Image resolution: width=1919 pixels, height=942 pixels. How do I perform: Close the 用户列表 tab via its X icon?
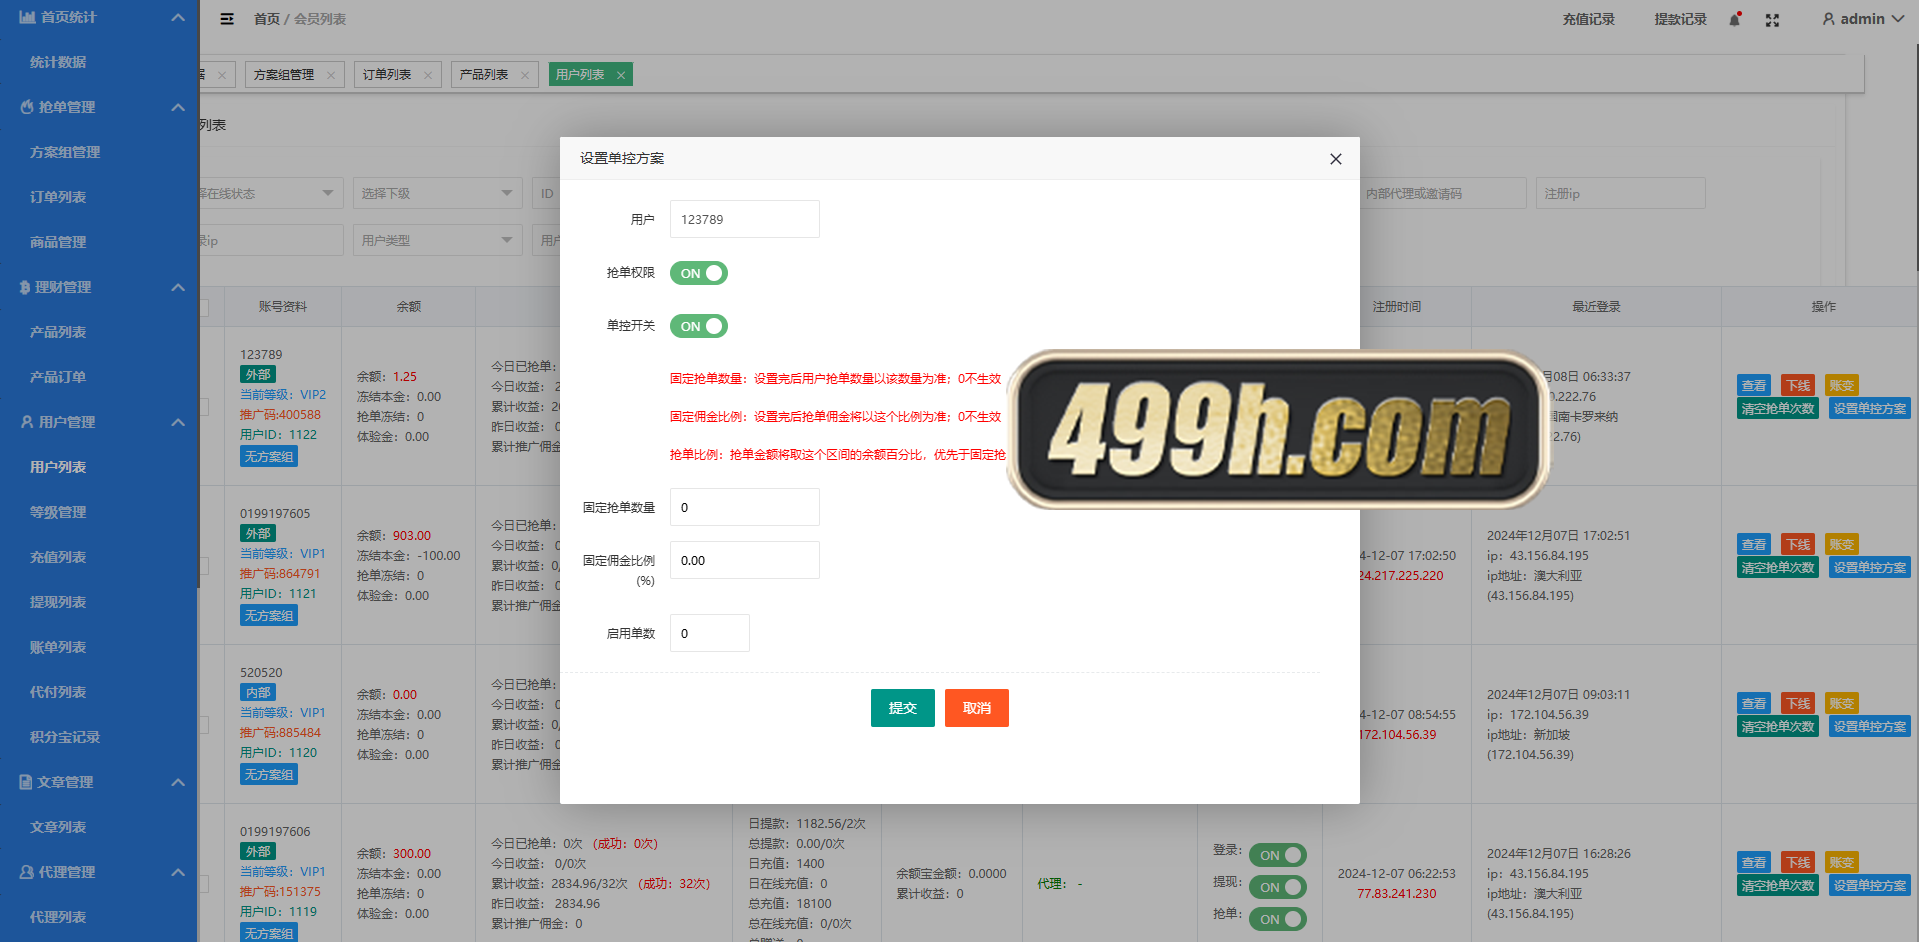621,75
